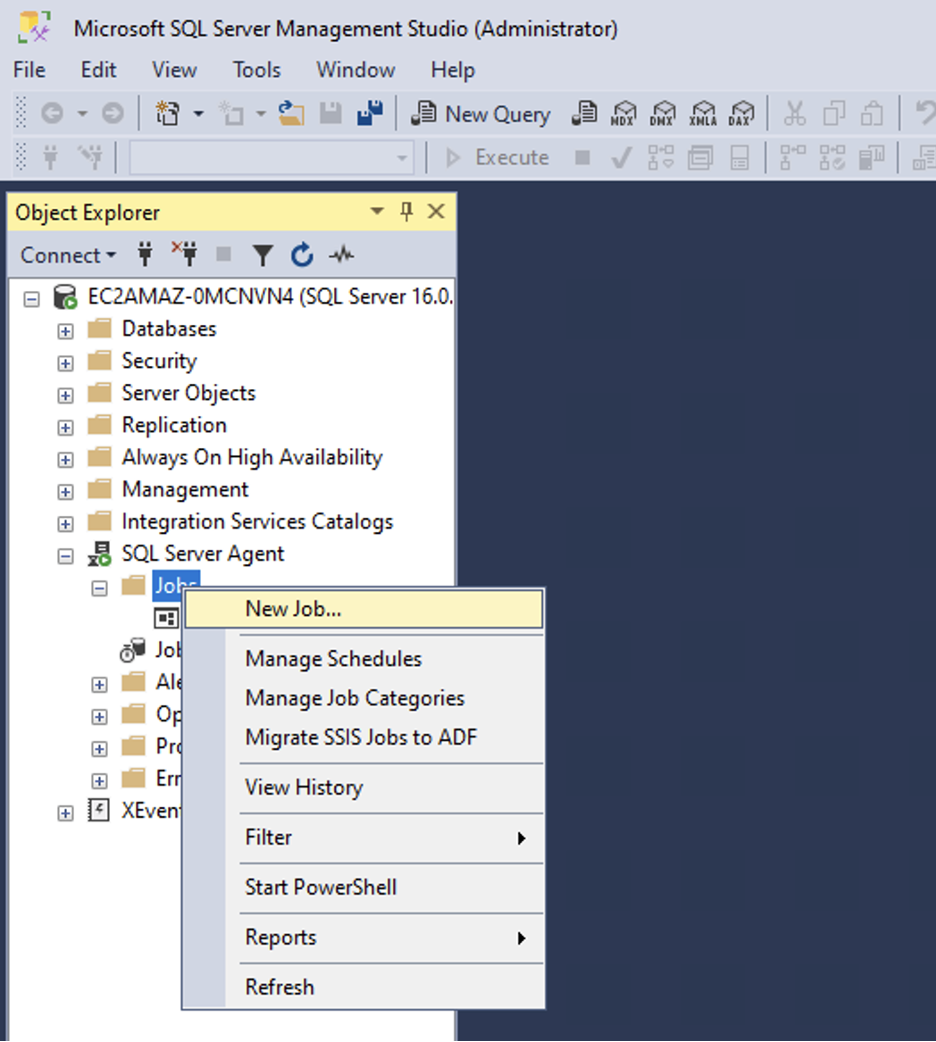Click the Display Estimated Execution Plan icon
The width and height of the screenshot is (936, 1042).
pyautogui.click(x=661, y=157)
